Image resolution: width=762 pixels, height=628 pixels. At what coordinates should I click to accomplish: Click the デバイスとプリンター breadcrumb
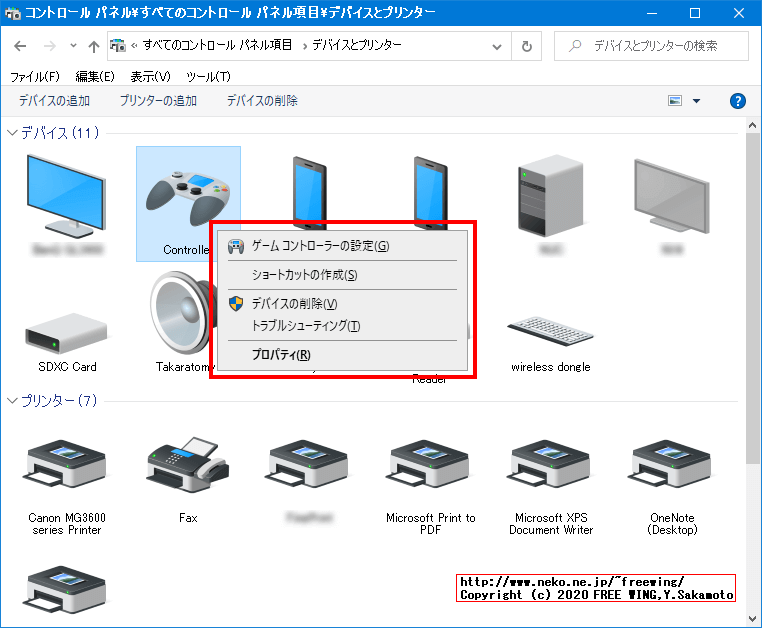click(x=357, y=45)
